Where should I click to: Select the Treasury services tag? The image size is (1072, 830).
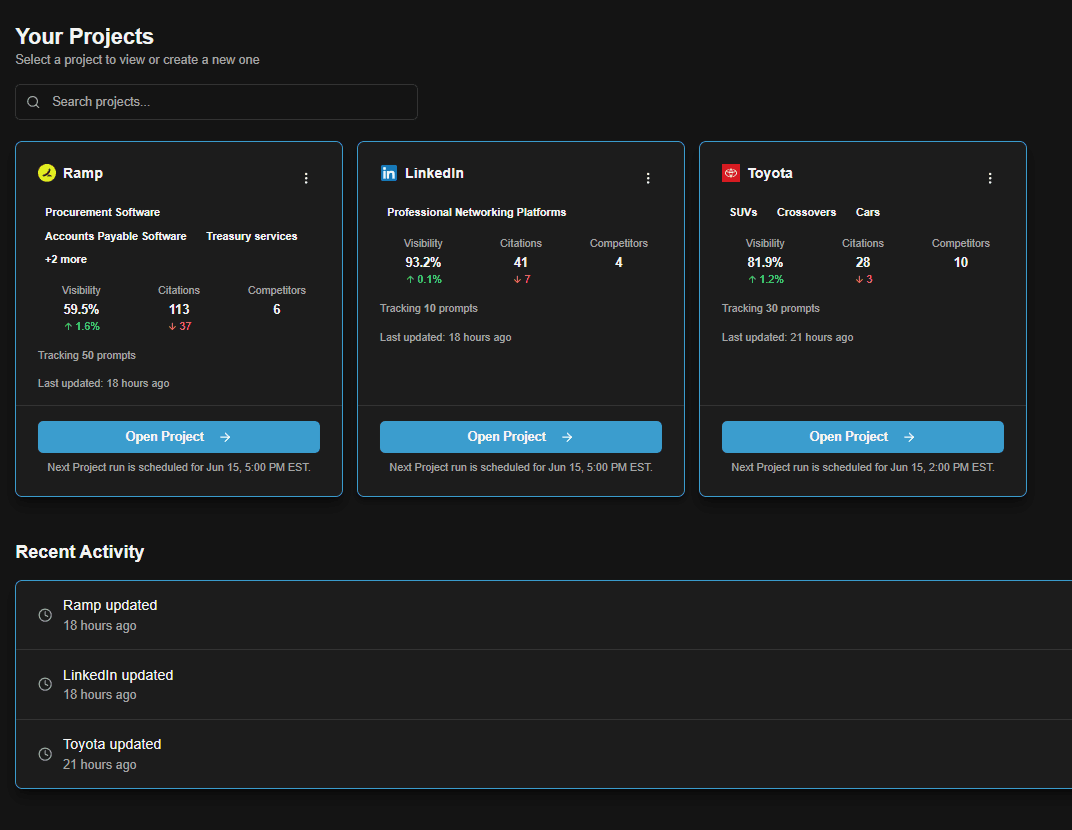[252, 236]
